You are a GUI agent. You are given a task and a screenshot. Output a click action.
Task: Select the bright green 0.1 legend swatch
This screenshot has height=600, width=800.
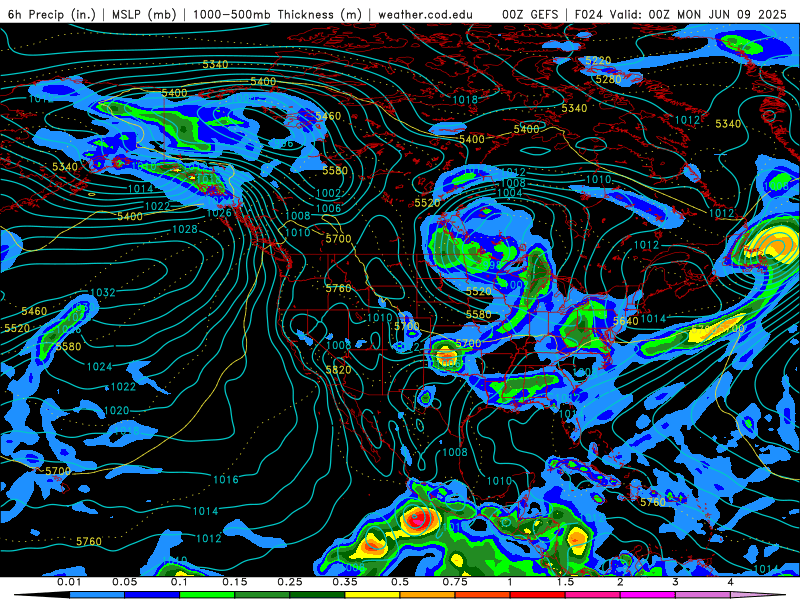click(x=207, y=595)
